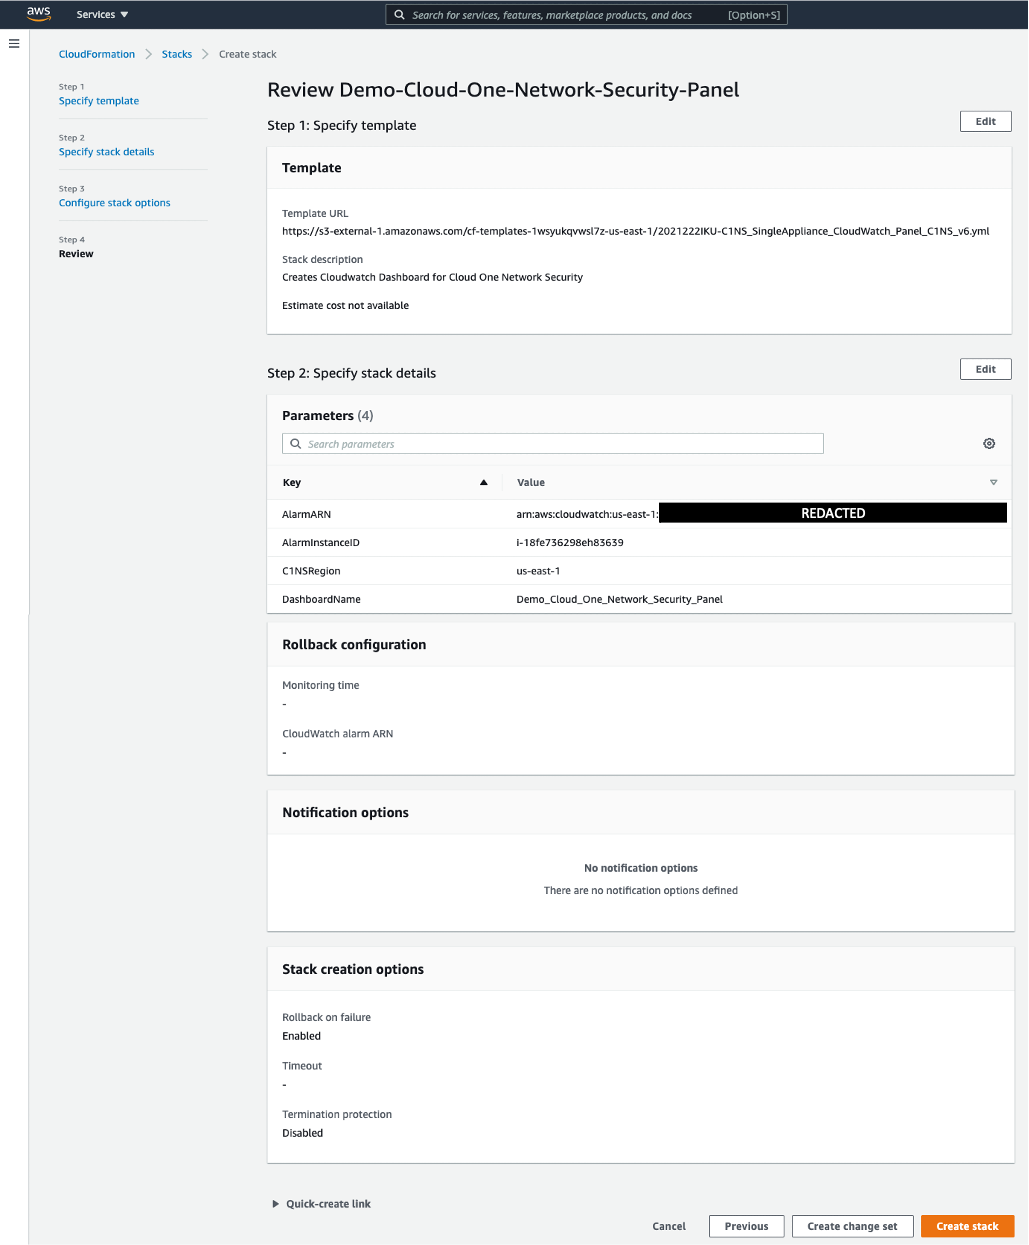The height and width of the screenshot is (1245, 1029).
Task: Go to Stacks breadcrumb
Action: [177, 54]
